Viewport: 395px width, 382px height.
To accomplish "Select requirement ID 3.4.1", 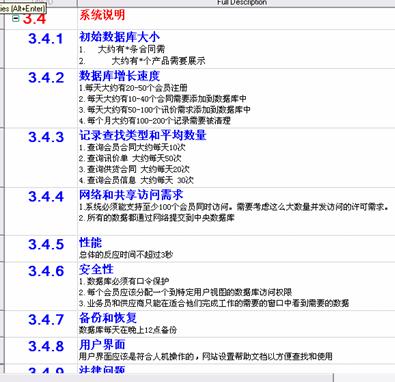I will [x=46, y=39].
